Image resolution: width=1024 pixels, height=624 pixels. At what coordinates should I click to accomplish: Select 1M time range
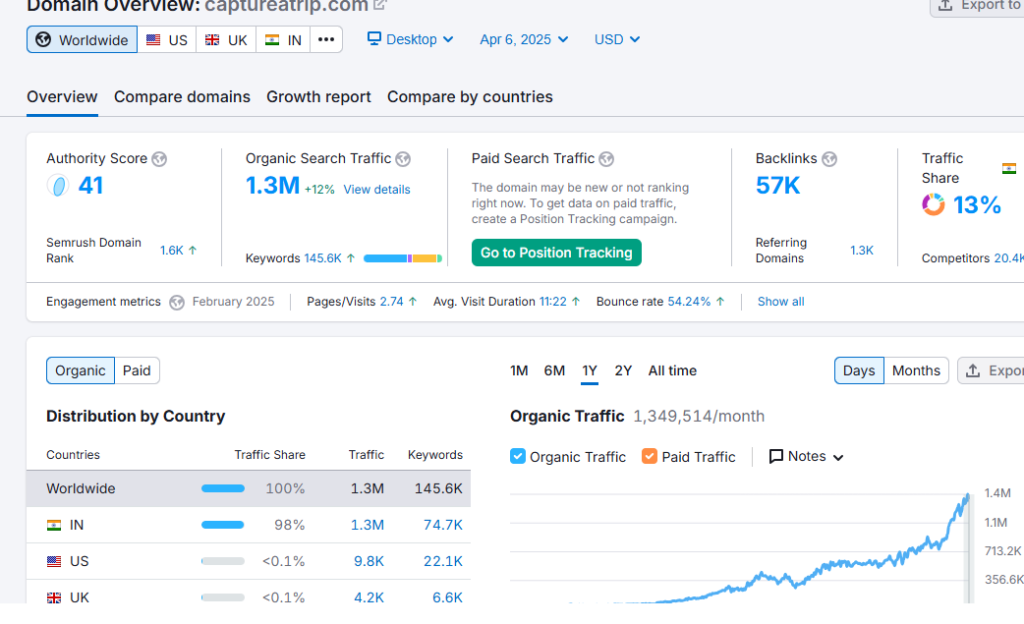pos(519,371)
